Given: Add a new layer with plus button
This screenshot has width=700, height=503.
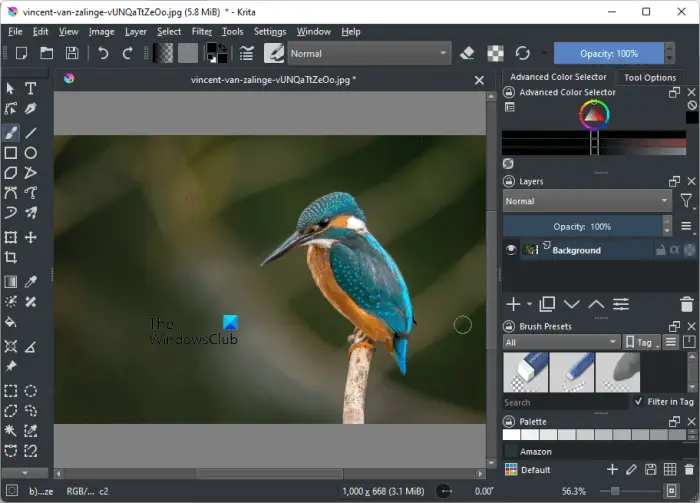Looking at the screenshot, I should coord(514,304).
